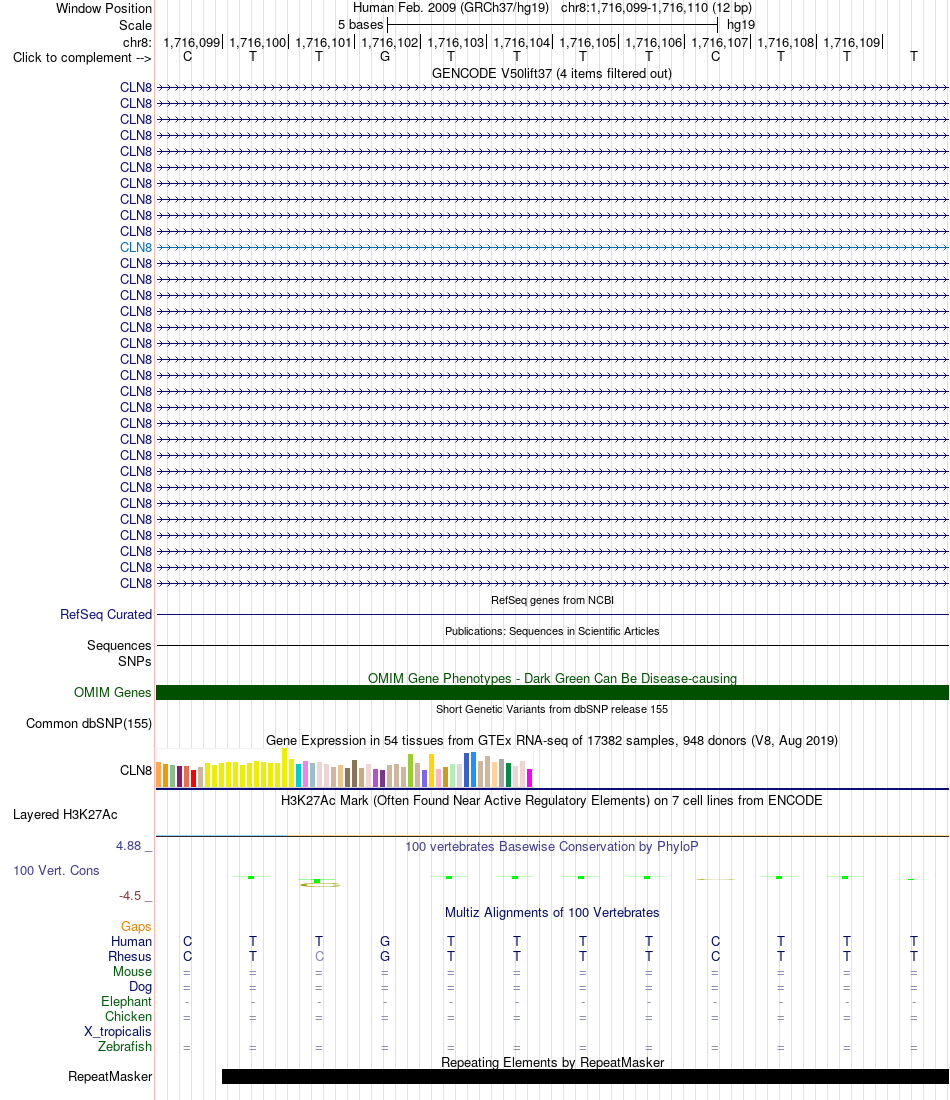Click the 'Mouse' species label

[133, 972]
